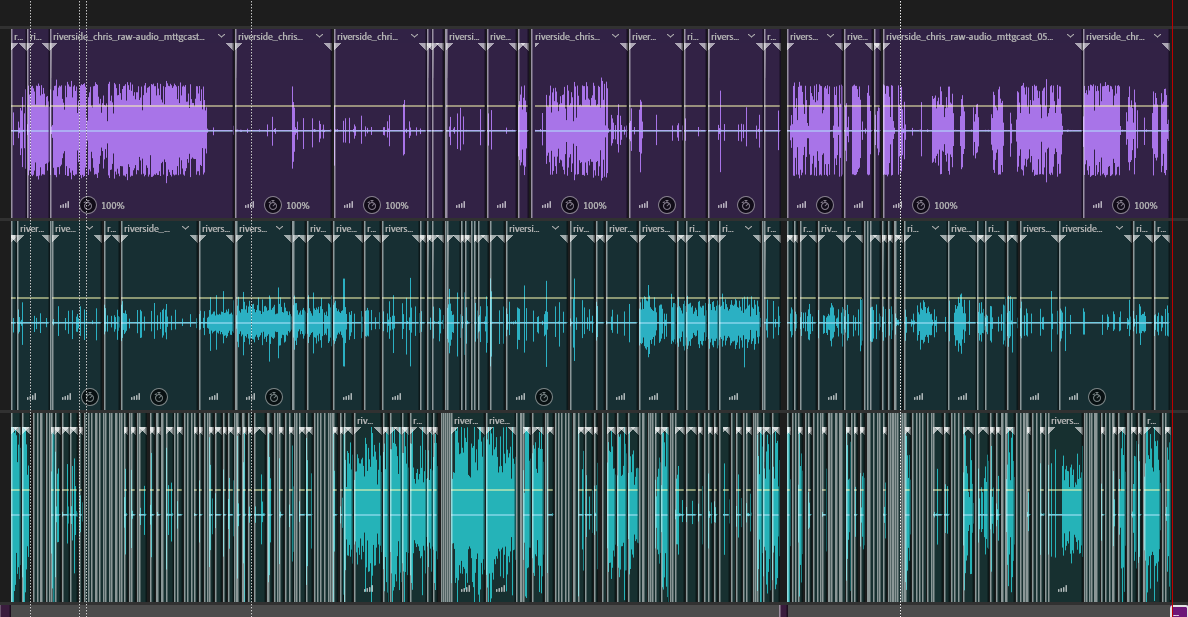Click volume bars icon on bottom-track rivers... clip
Viewport: 1188px width, 617px height.
pyautogui.click(x=1062, y=588)
